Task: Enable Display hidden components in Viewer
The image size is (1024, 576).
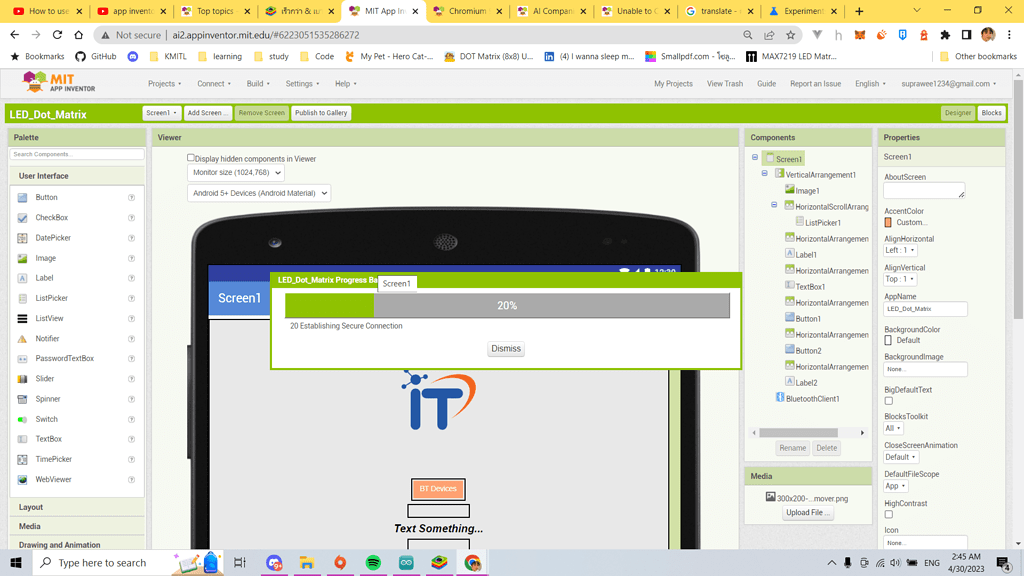Action: [189, 158]
